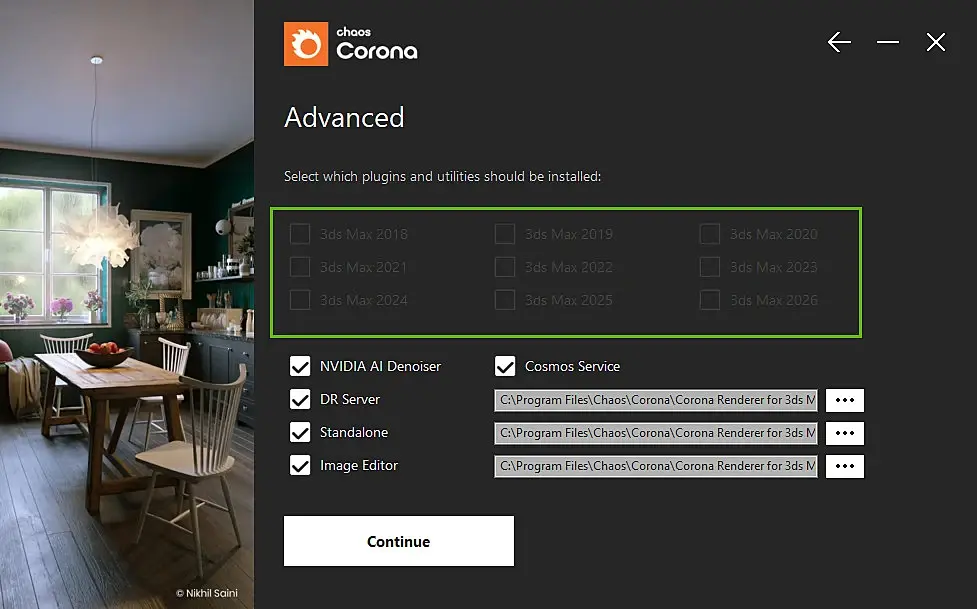Enable the 3ds Max 2022 plugin checkbox

click(x=505, y=267)
